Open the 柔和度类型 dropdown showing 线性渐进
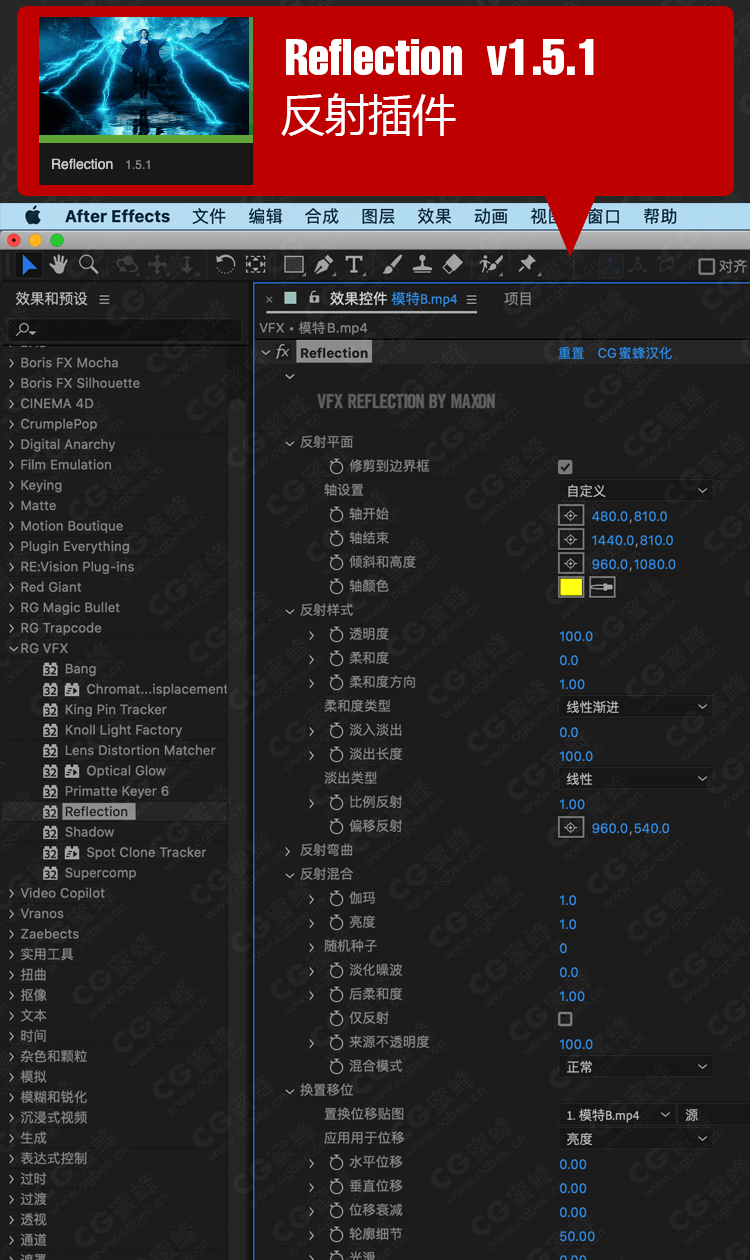The image size is (750, 1260). [635, 707]
